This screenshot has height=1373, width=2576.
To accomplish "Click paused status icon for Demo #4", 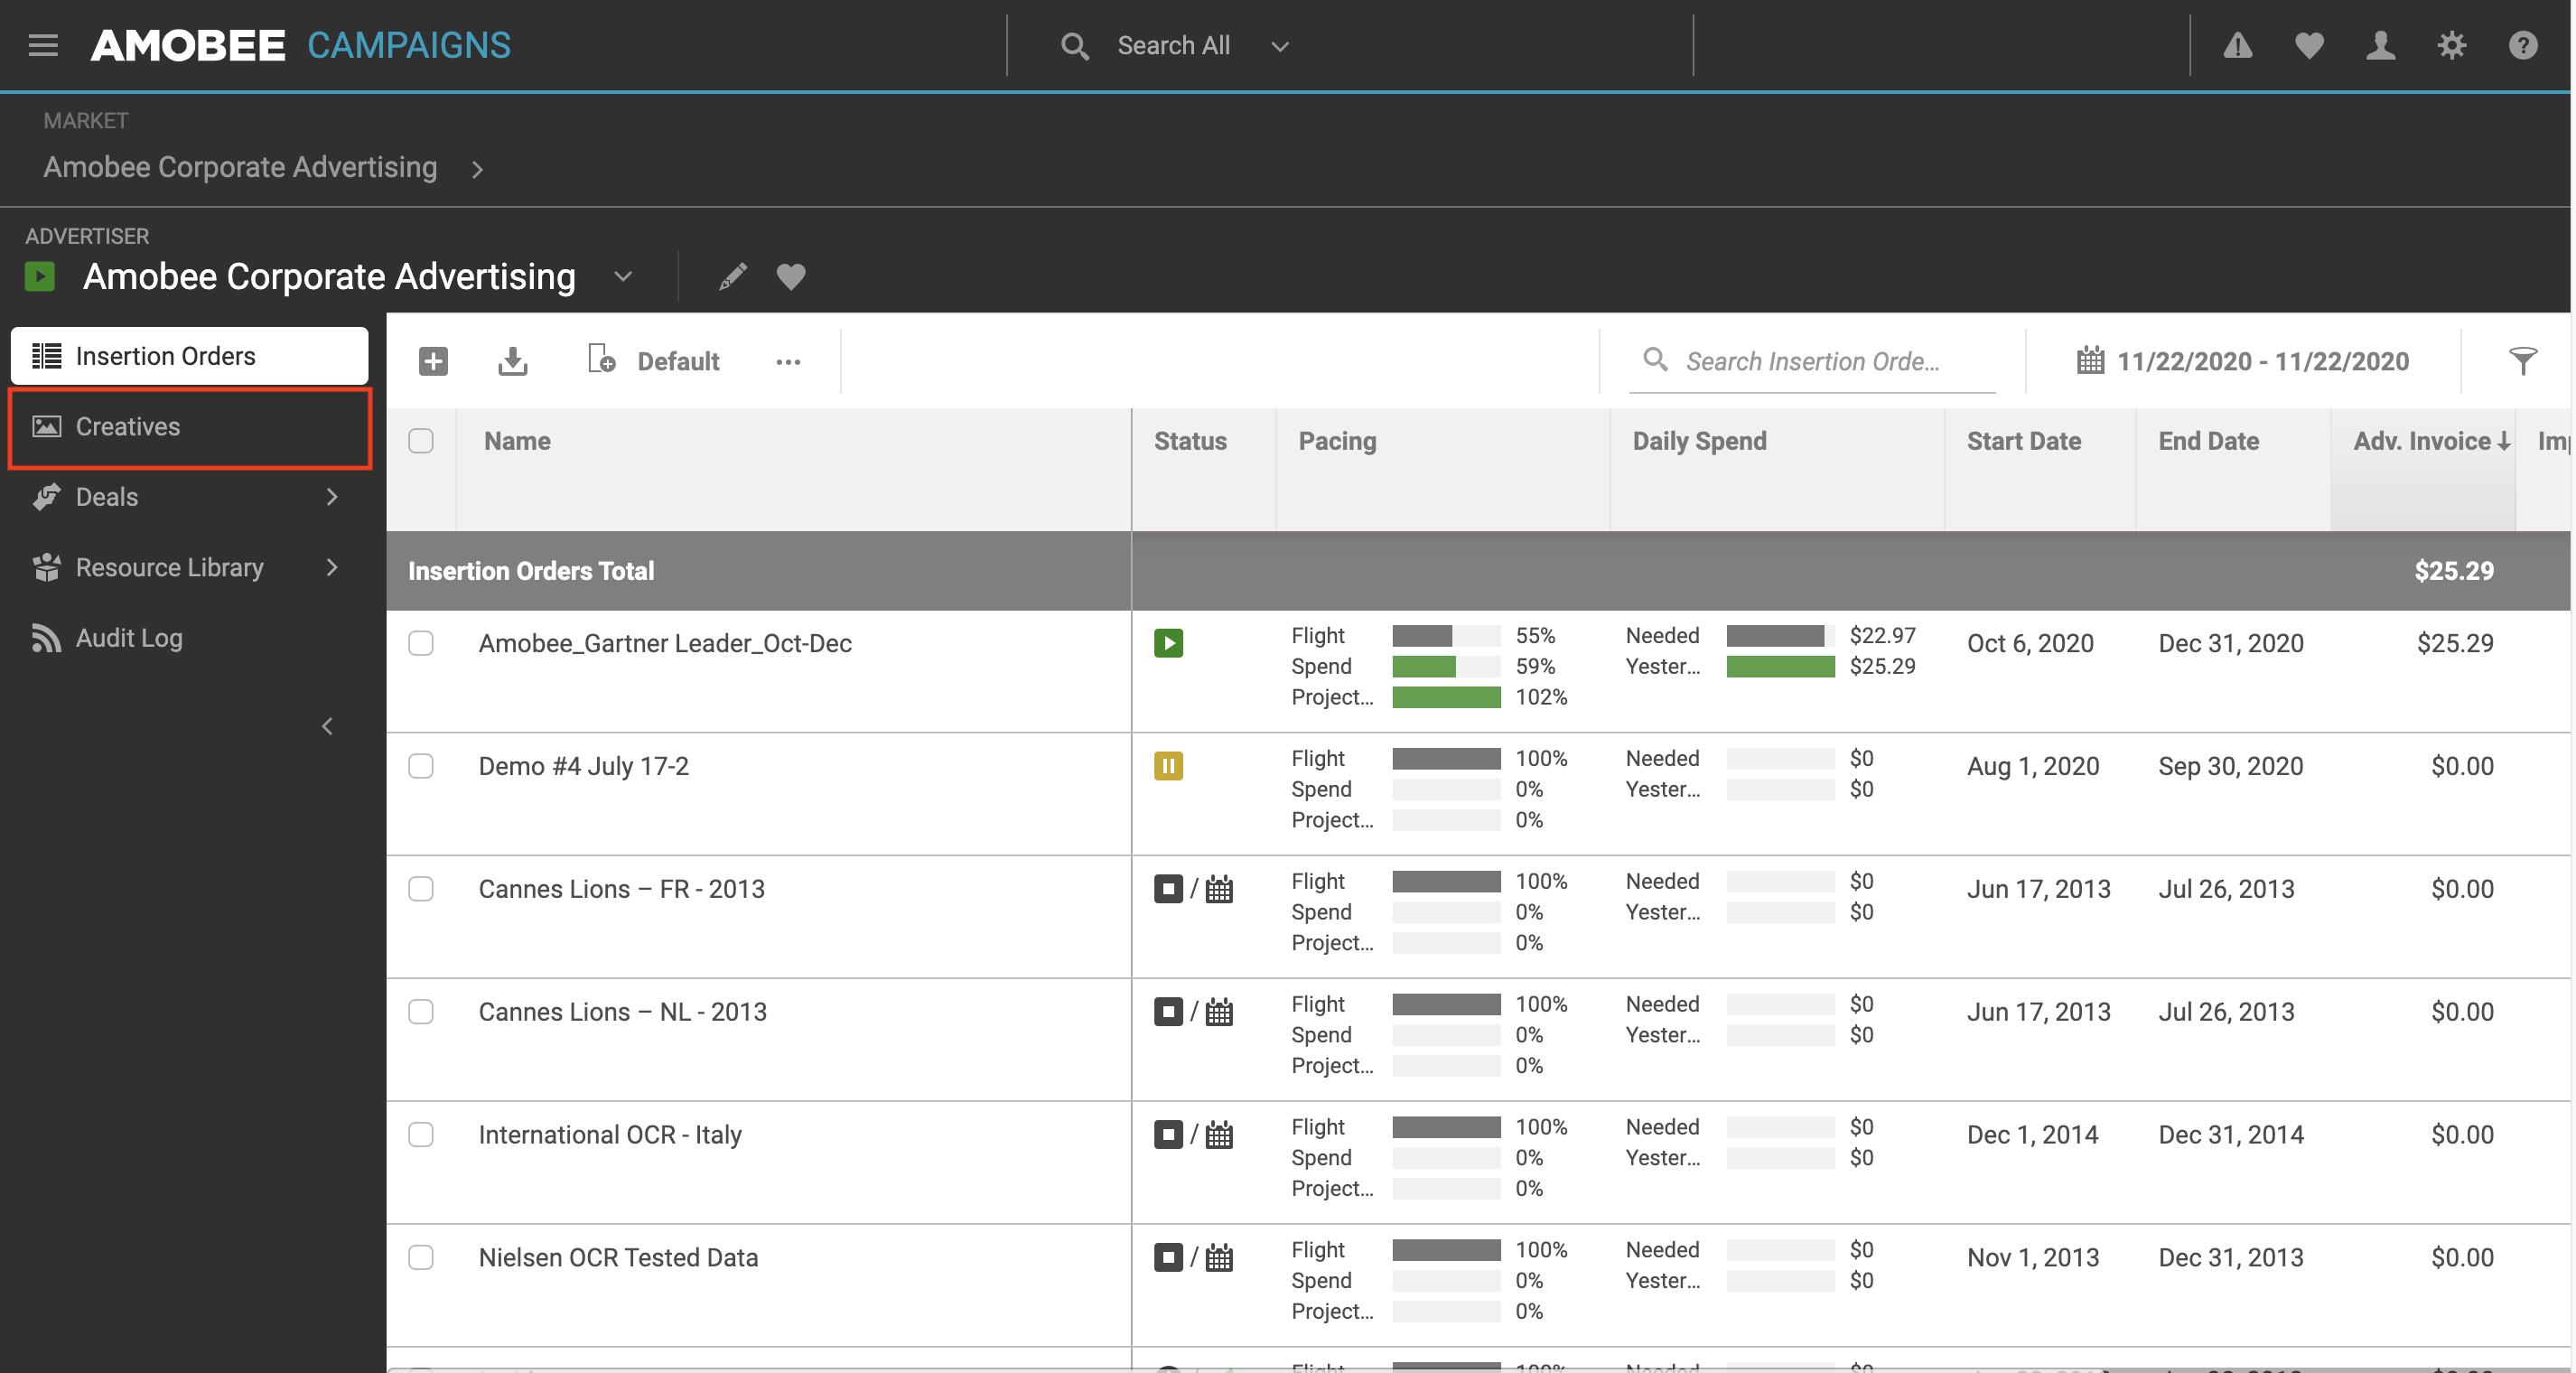I will pos(1168,766).
